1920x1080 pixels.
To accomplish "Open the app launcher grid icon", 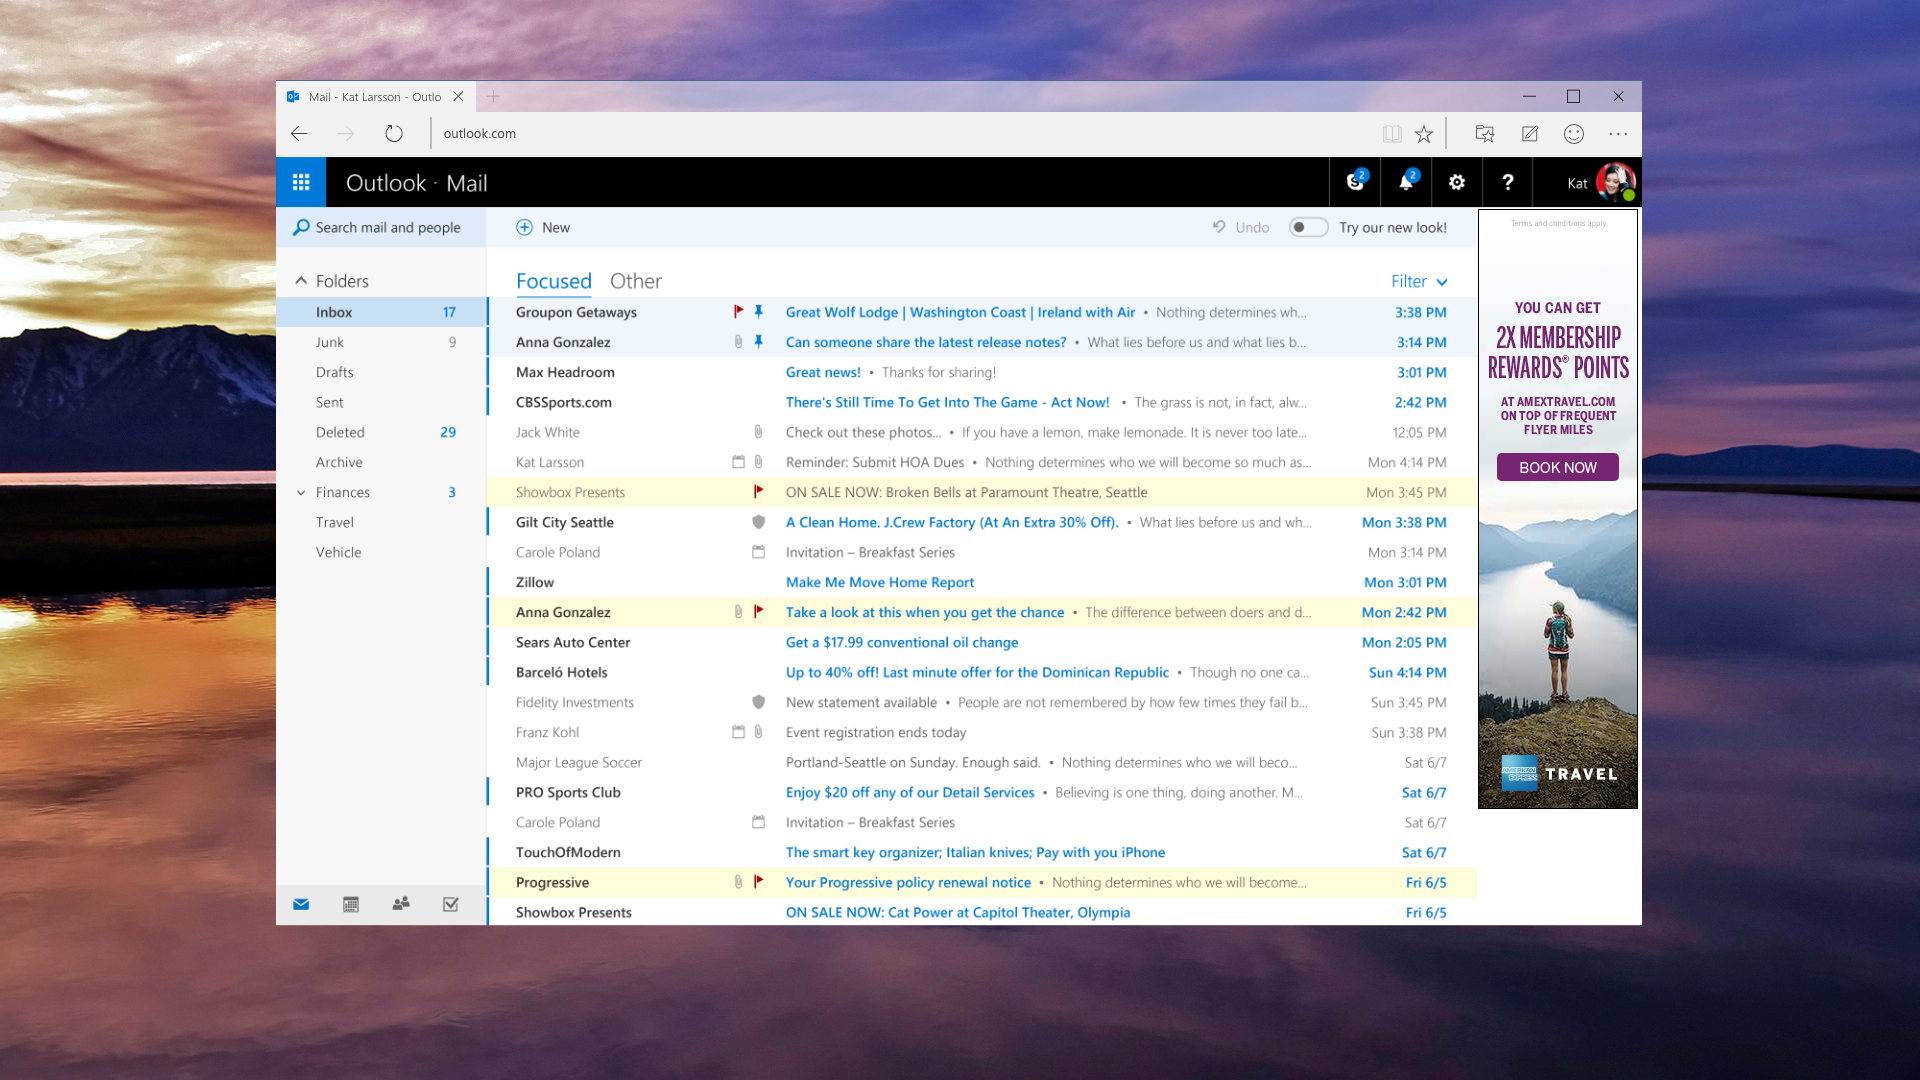I will (x=300, y=182).
